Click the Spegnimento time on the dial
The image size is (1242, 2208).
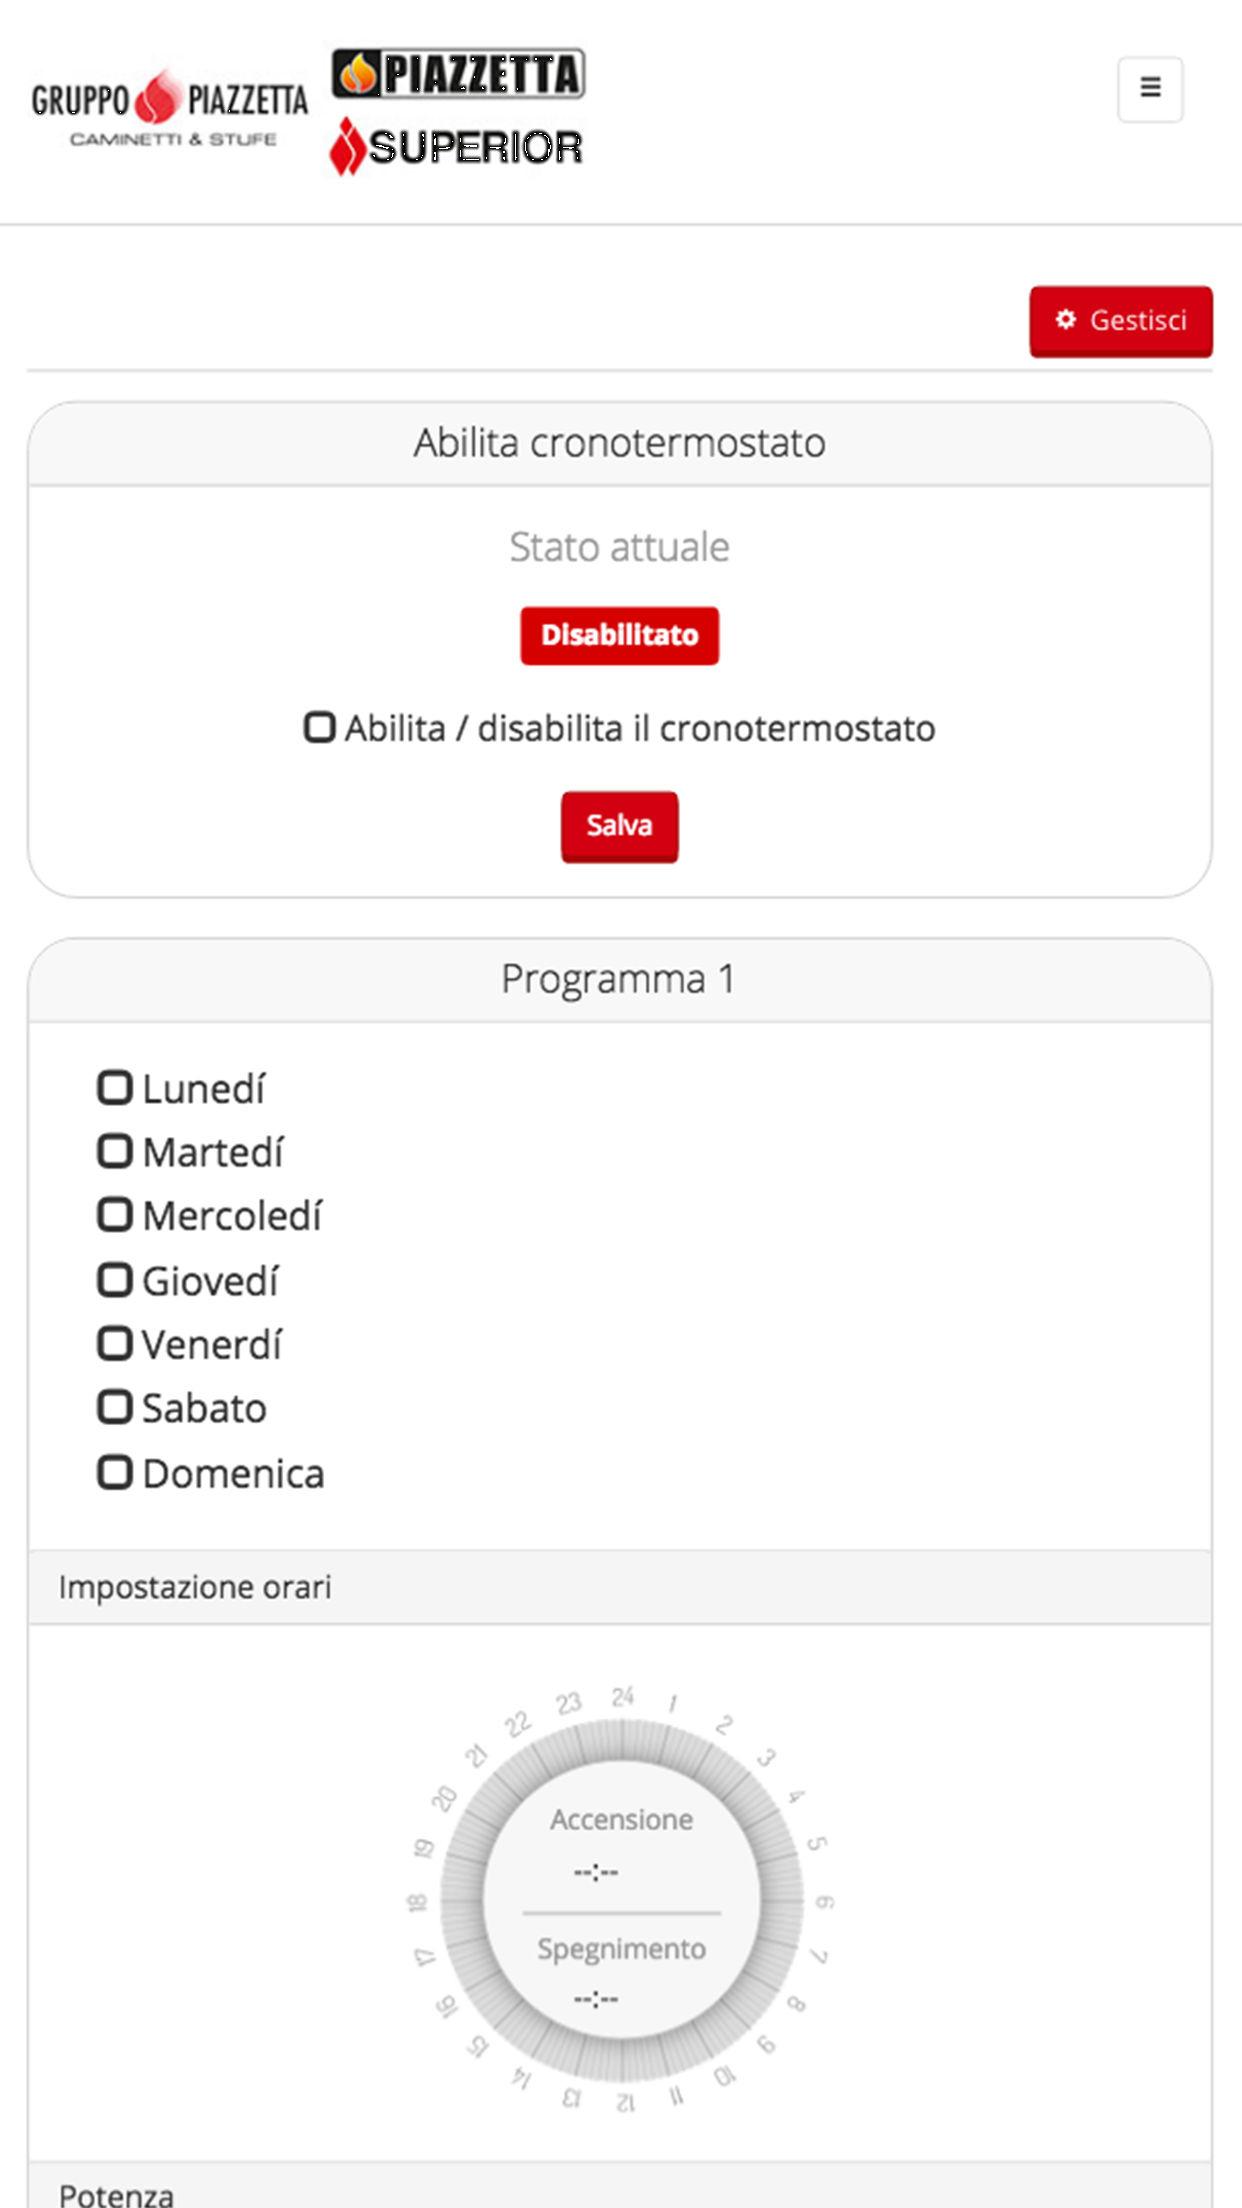point(597,1999)
